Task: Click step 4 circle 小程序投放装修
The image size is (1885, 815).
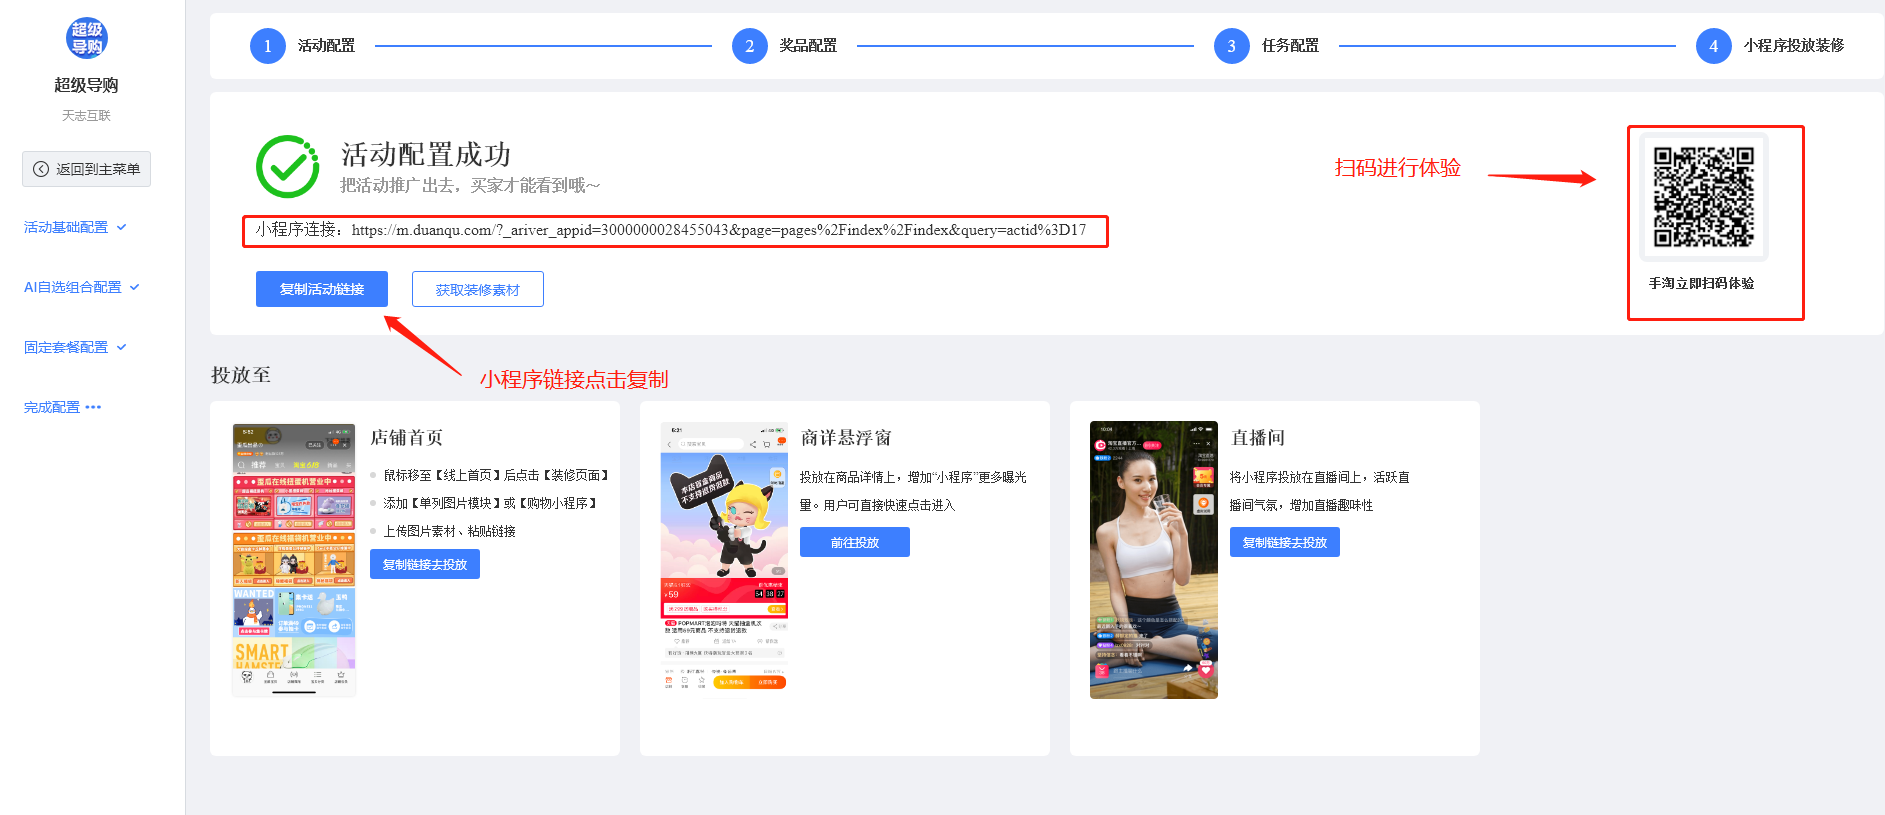Action: (x=1714, y=46)
